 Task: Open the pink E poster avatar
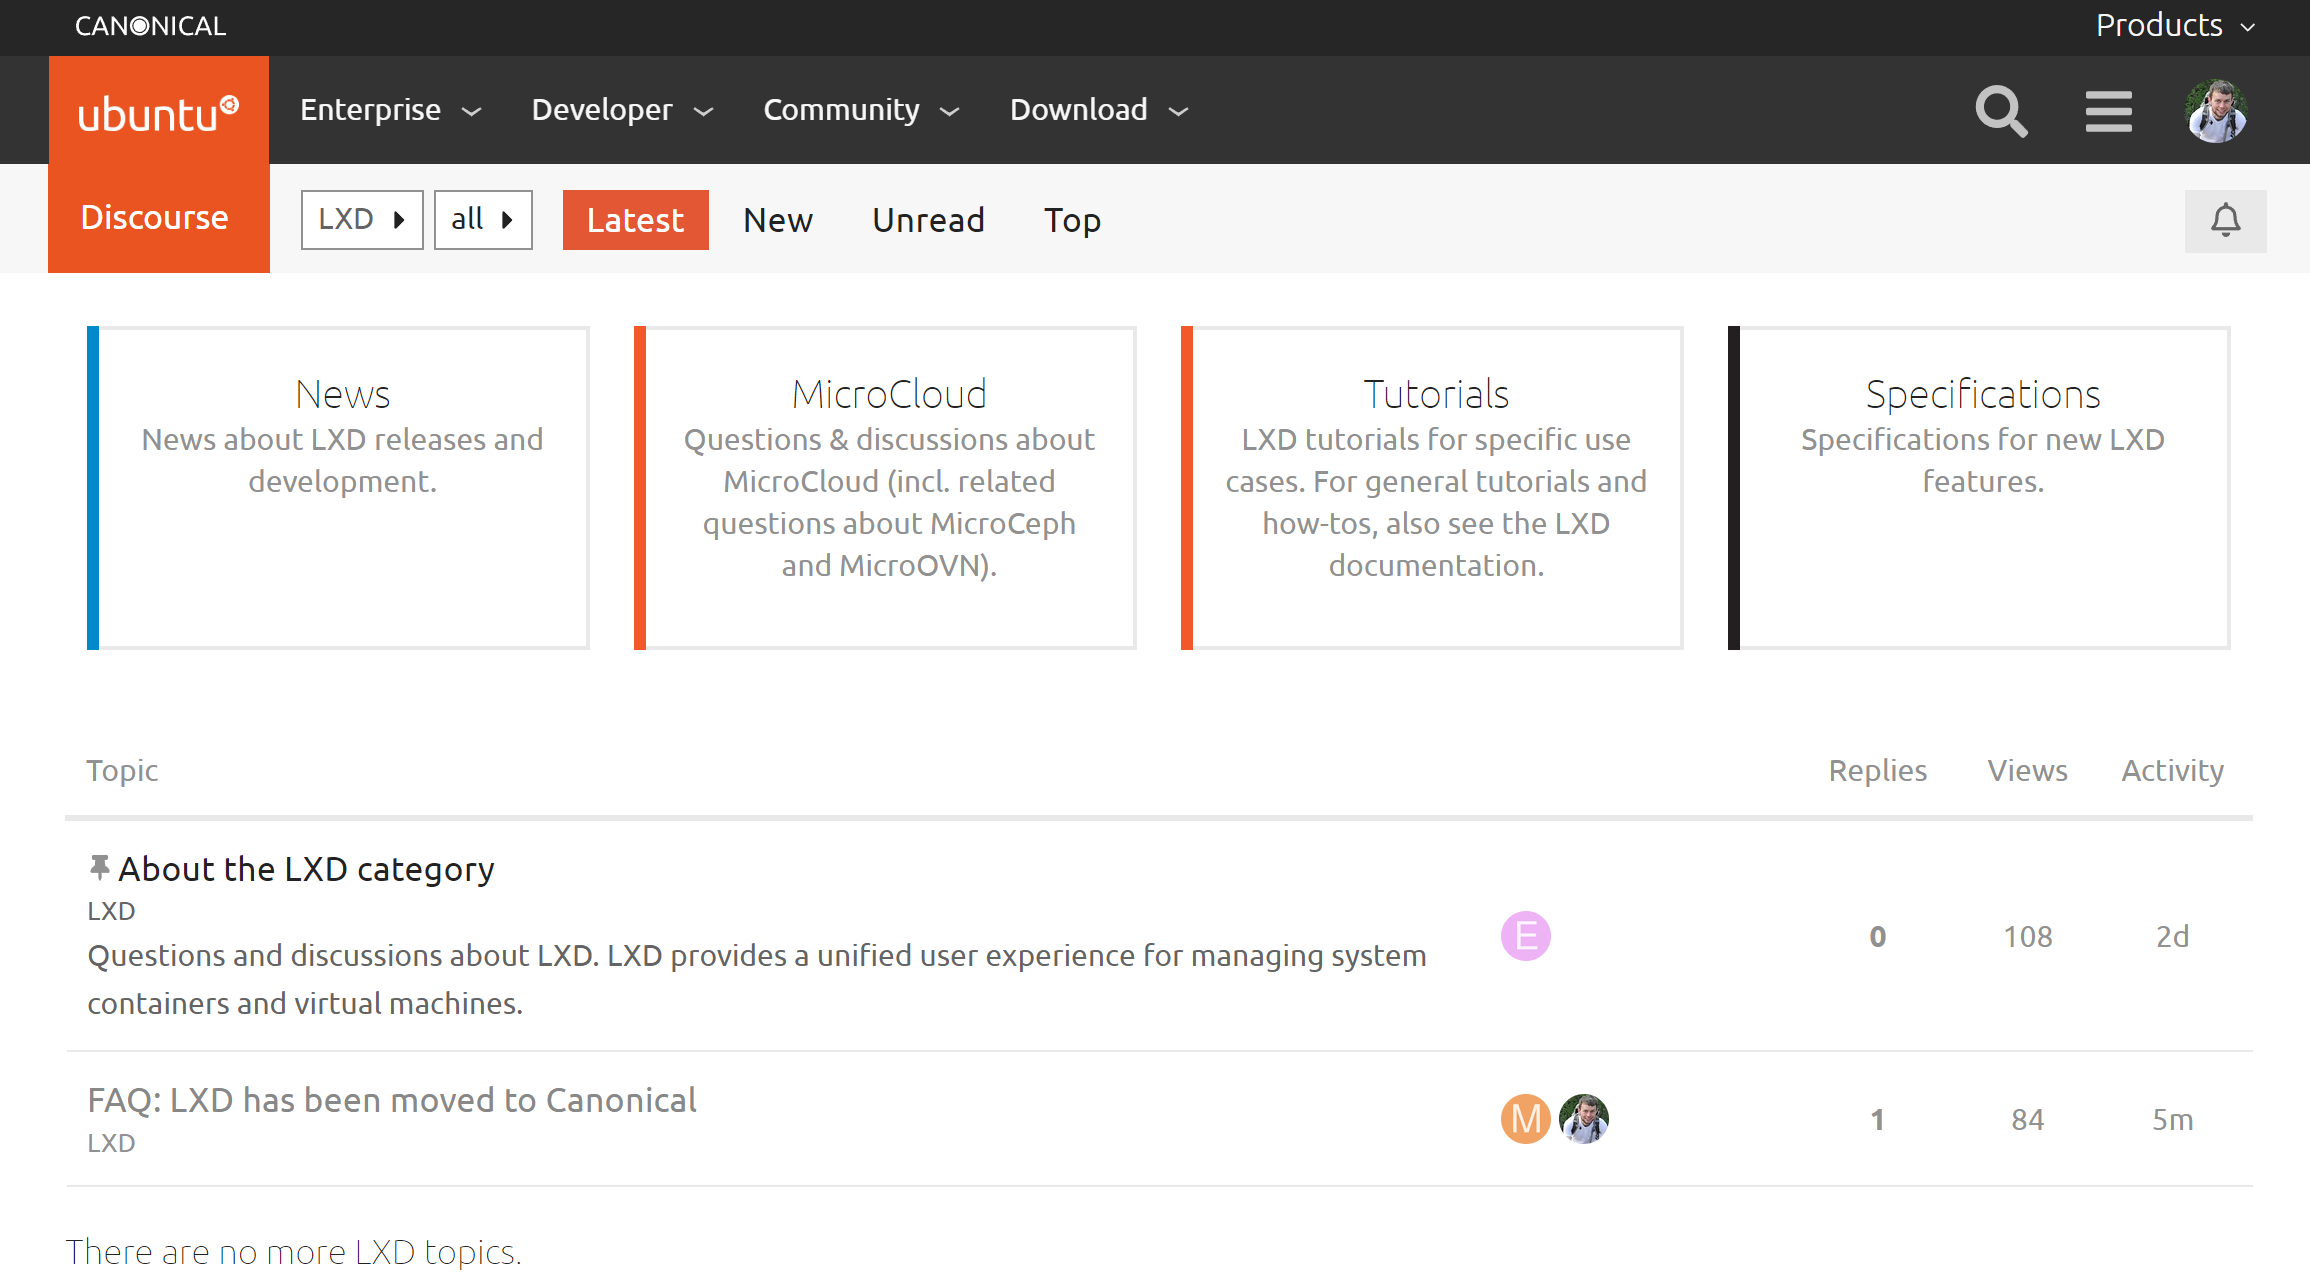tap(1525, 936)
